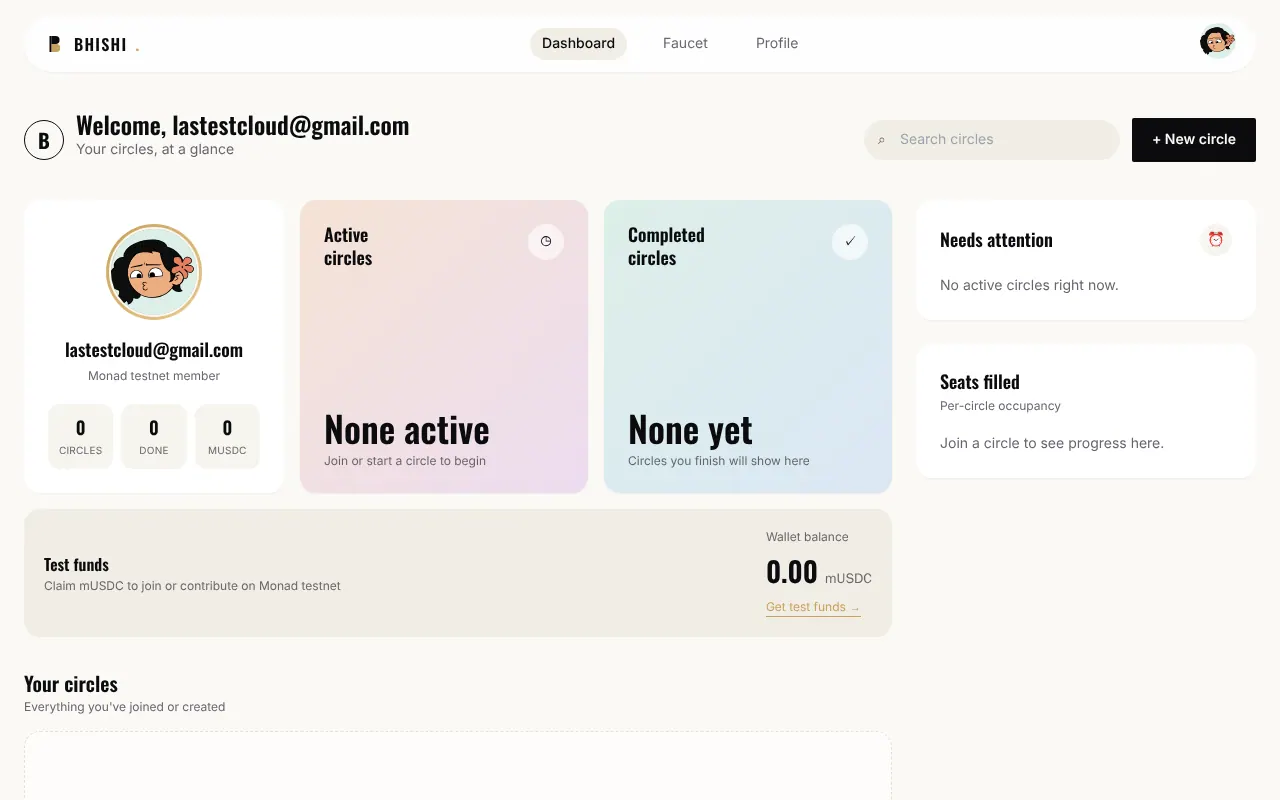Viewport: 1280px width, 800px height.
Task: Focus the Search circles input field
Action: click(x=992, y=140)
